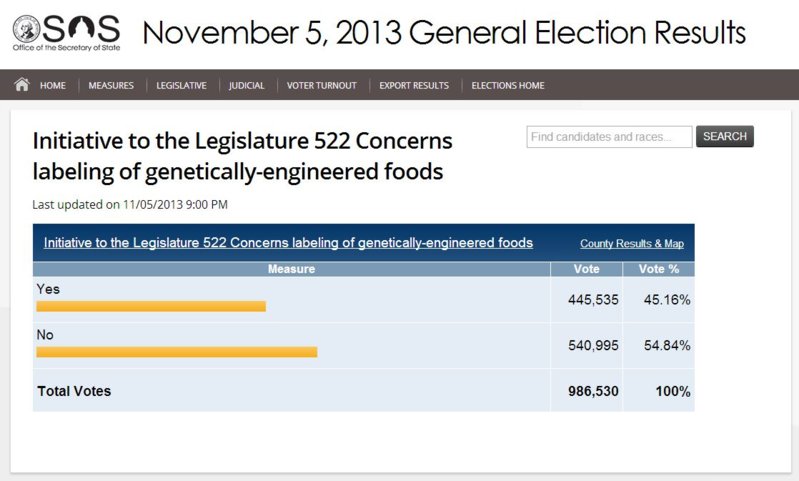Open the County Results & Map link
Screen dimensions: 799x481
tap(632, 244)
